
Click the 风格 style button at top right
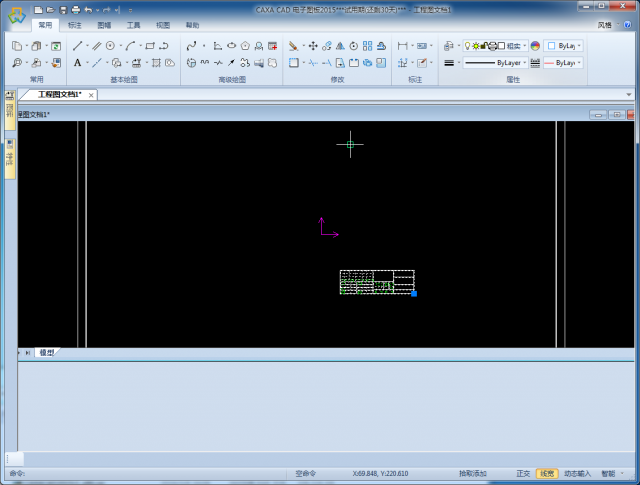[x=604, y=24]
